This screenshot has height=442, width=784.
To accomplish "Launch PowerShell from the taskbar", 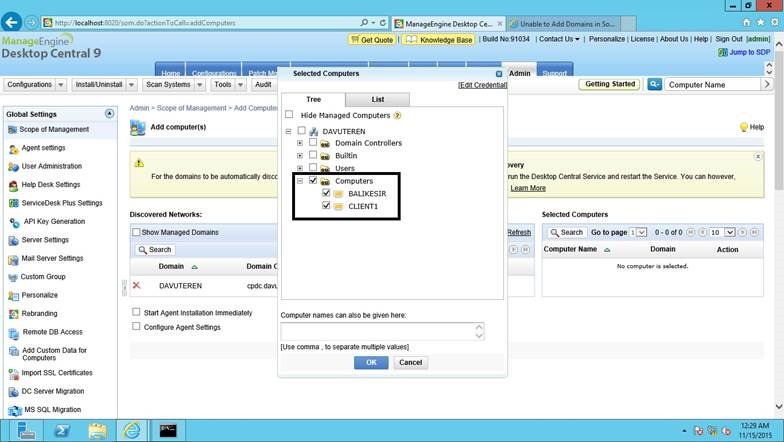I will click(x=62, y=430).
